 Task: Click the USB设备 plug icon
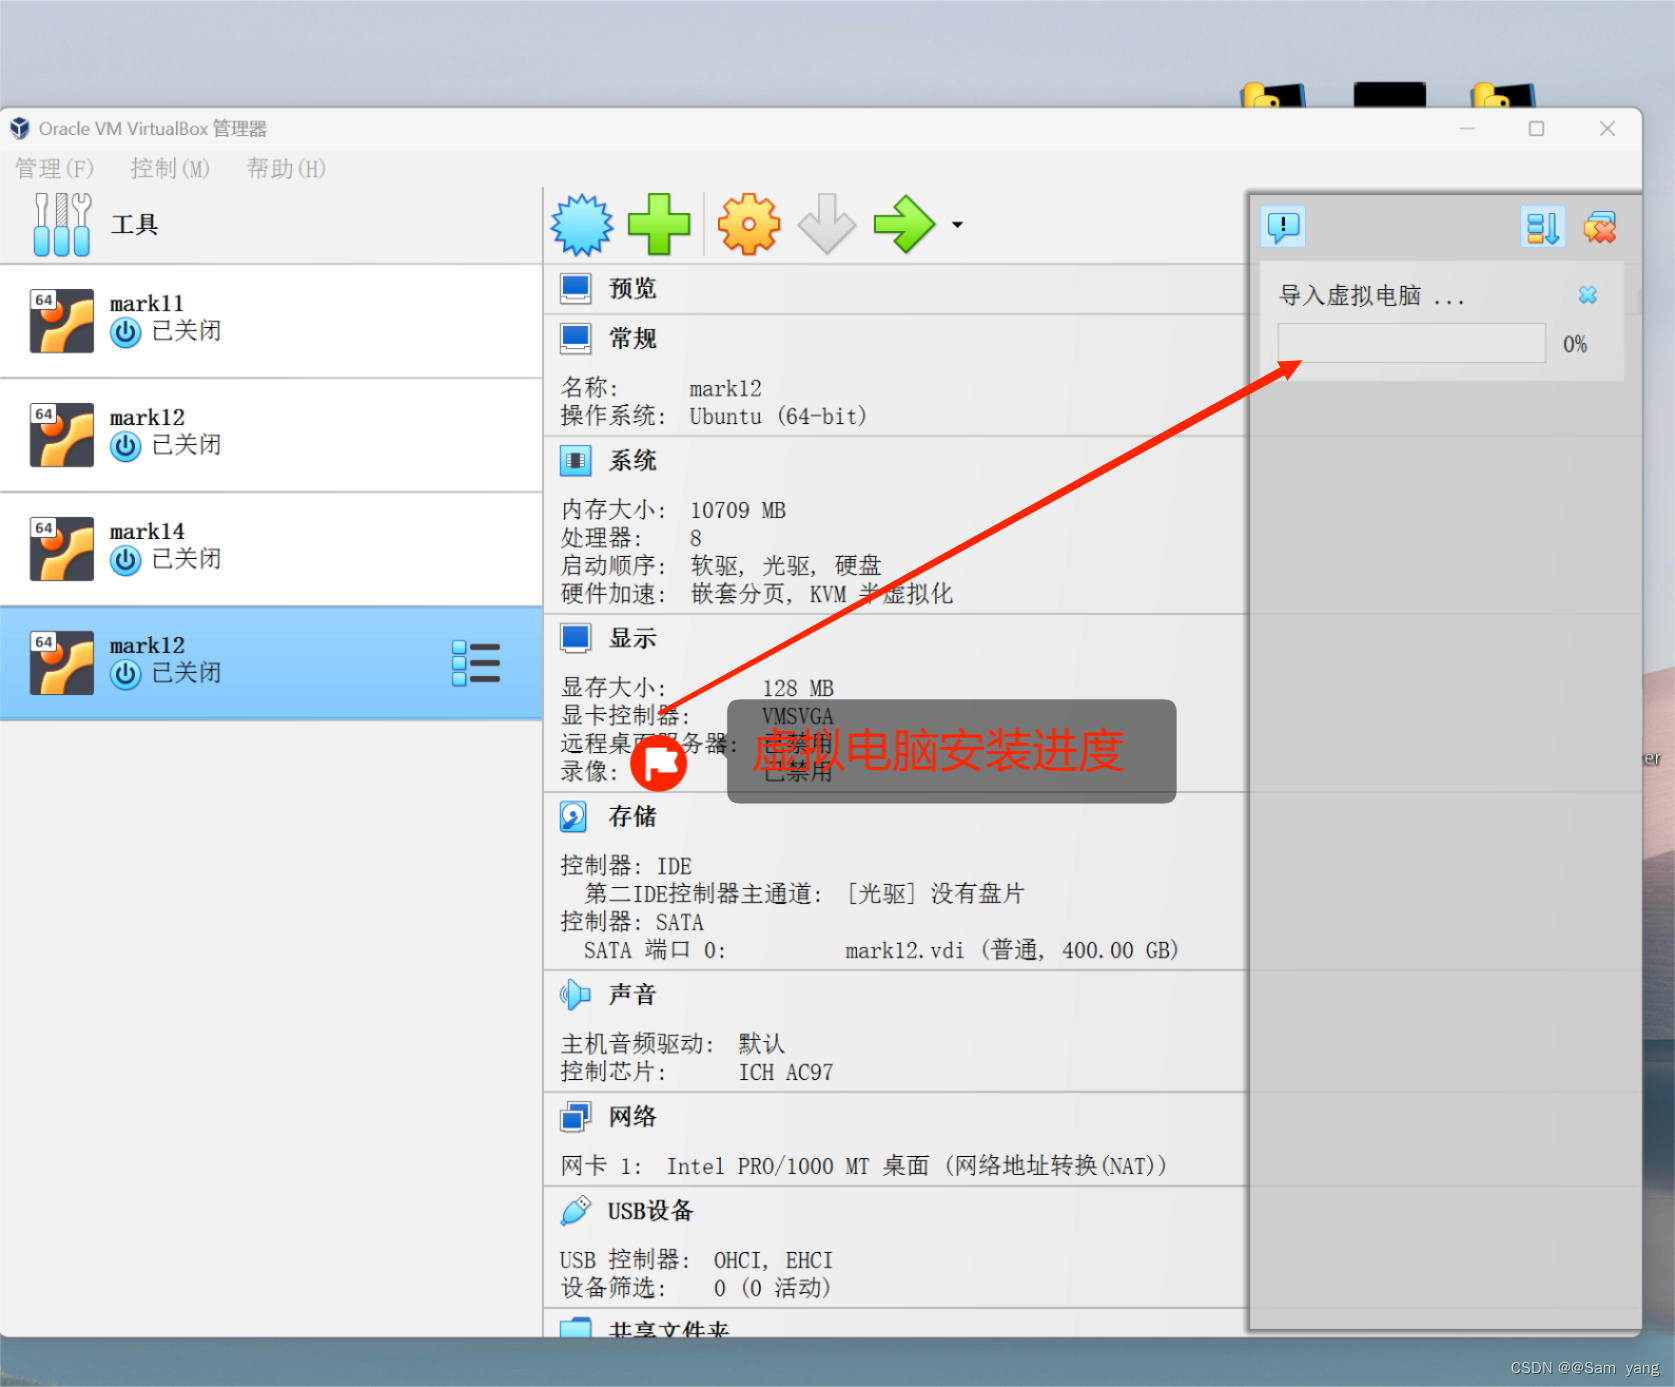575,1211
